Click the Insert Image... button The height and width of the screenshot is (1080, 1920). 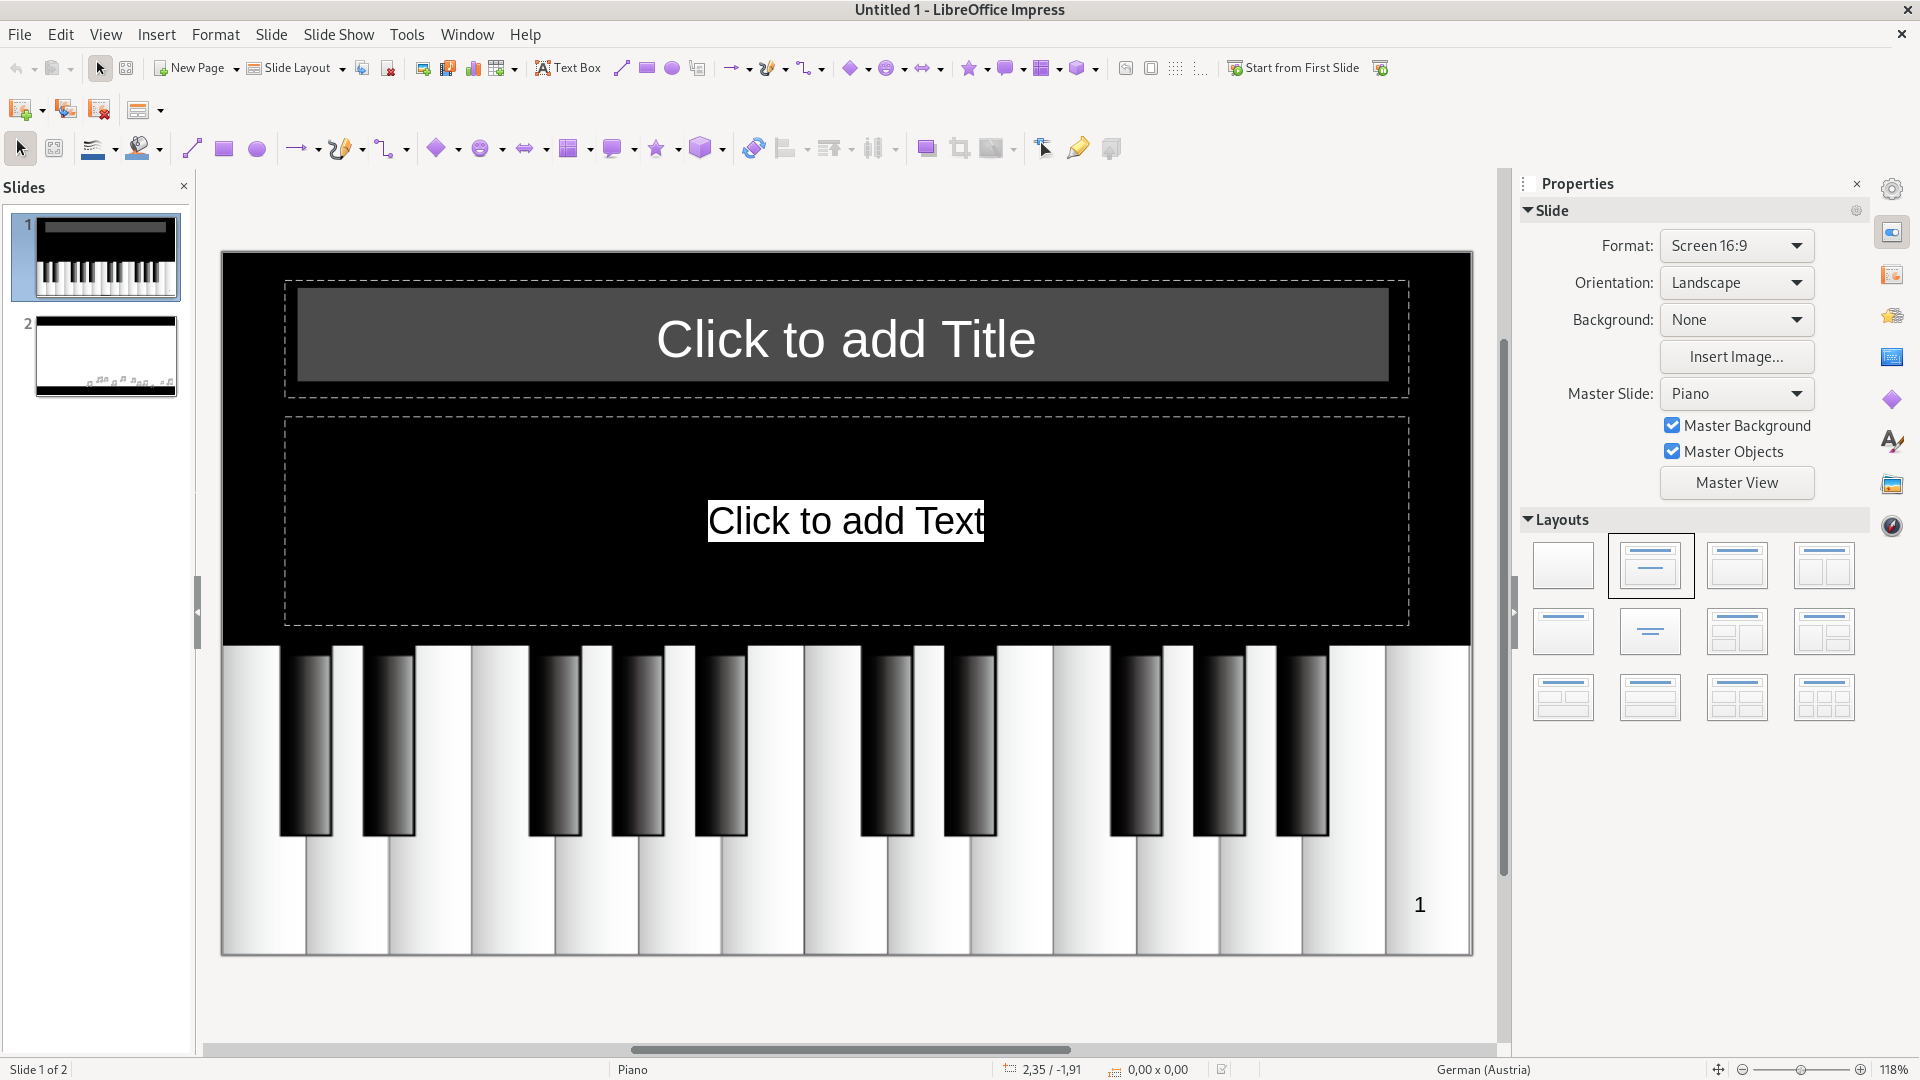click(1736, 357)
